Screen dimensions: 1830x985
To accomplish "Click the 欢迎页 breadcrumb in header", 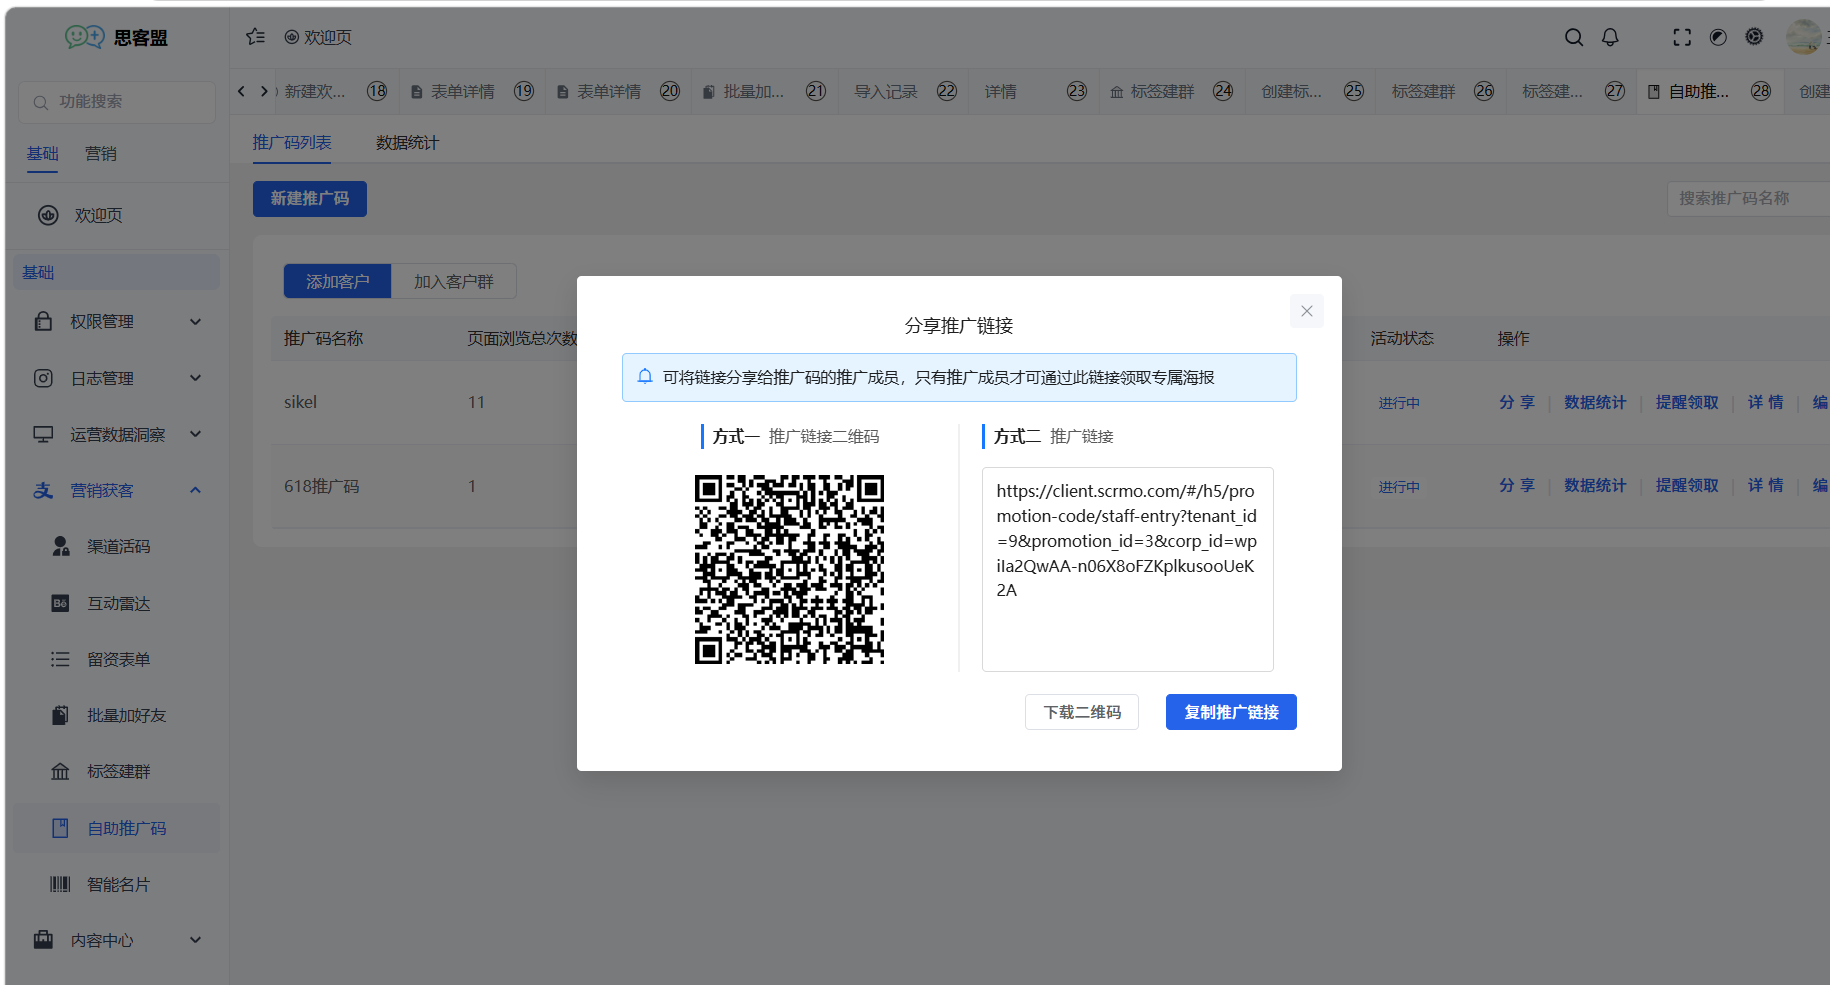I will pyautogui.click(x=318, y=37).
